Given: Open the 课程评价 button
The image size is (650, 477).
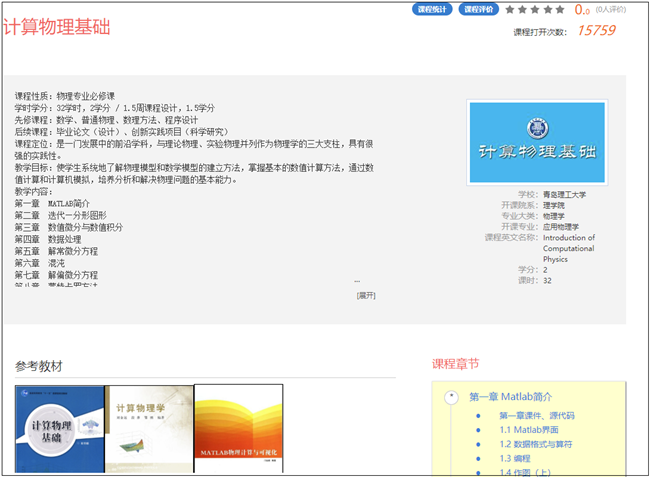Looking at the screenshot, I should click(478, 9).
